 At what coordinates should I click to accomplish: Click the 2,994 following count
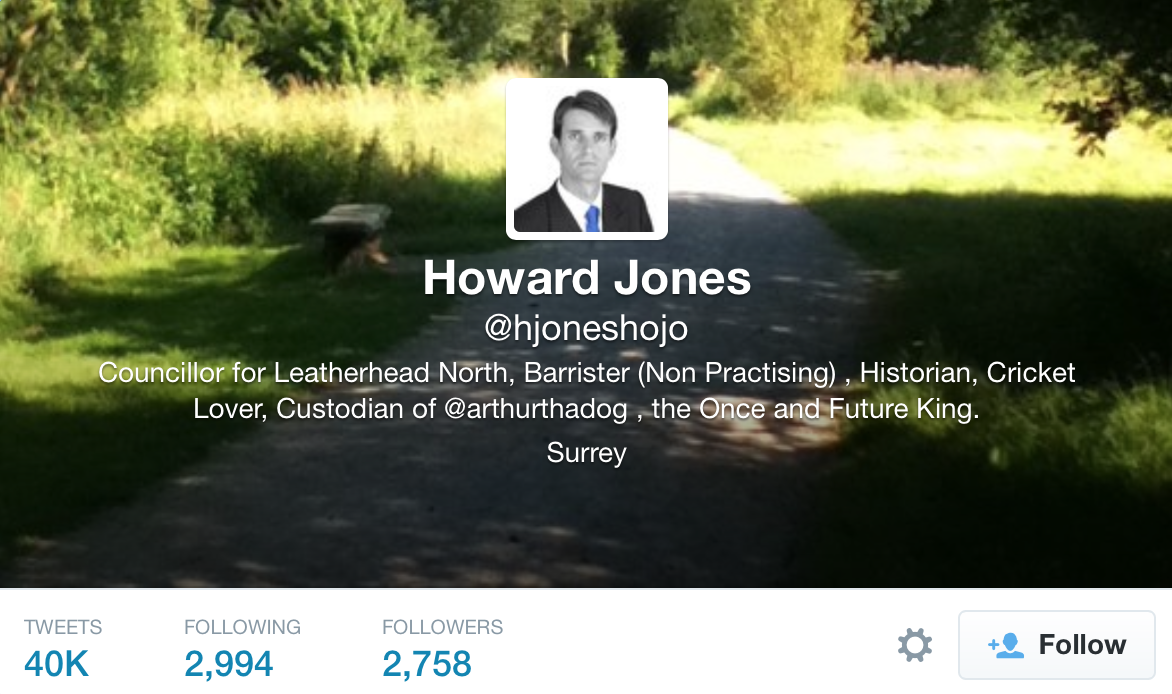[x=229, y=664]
